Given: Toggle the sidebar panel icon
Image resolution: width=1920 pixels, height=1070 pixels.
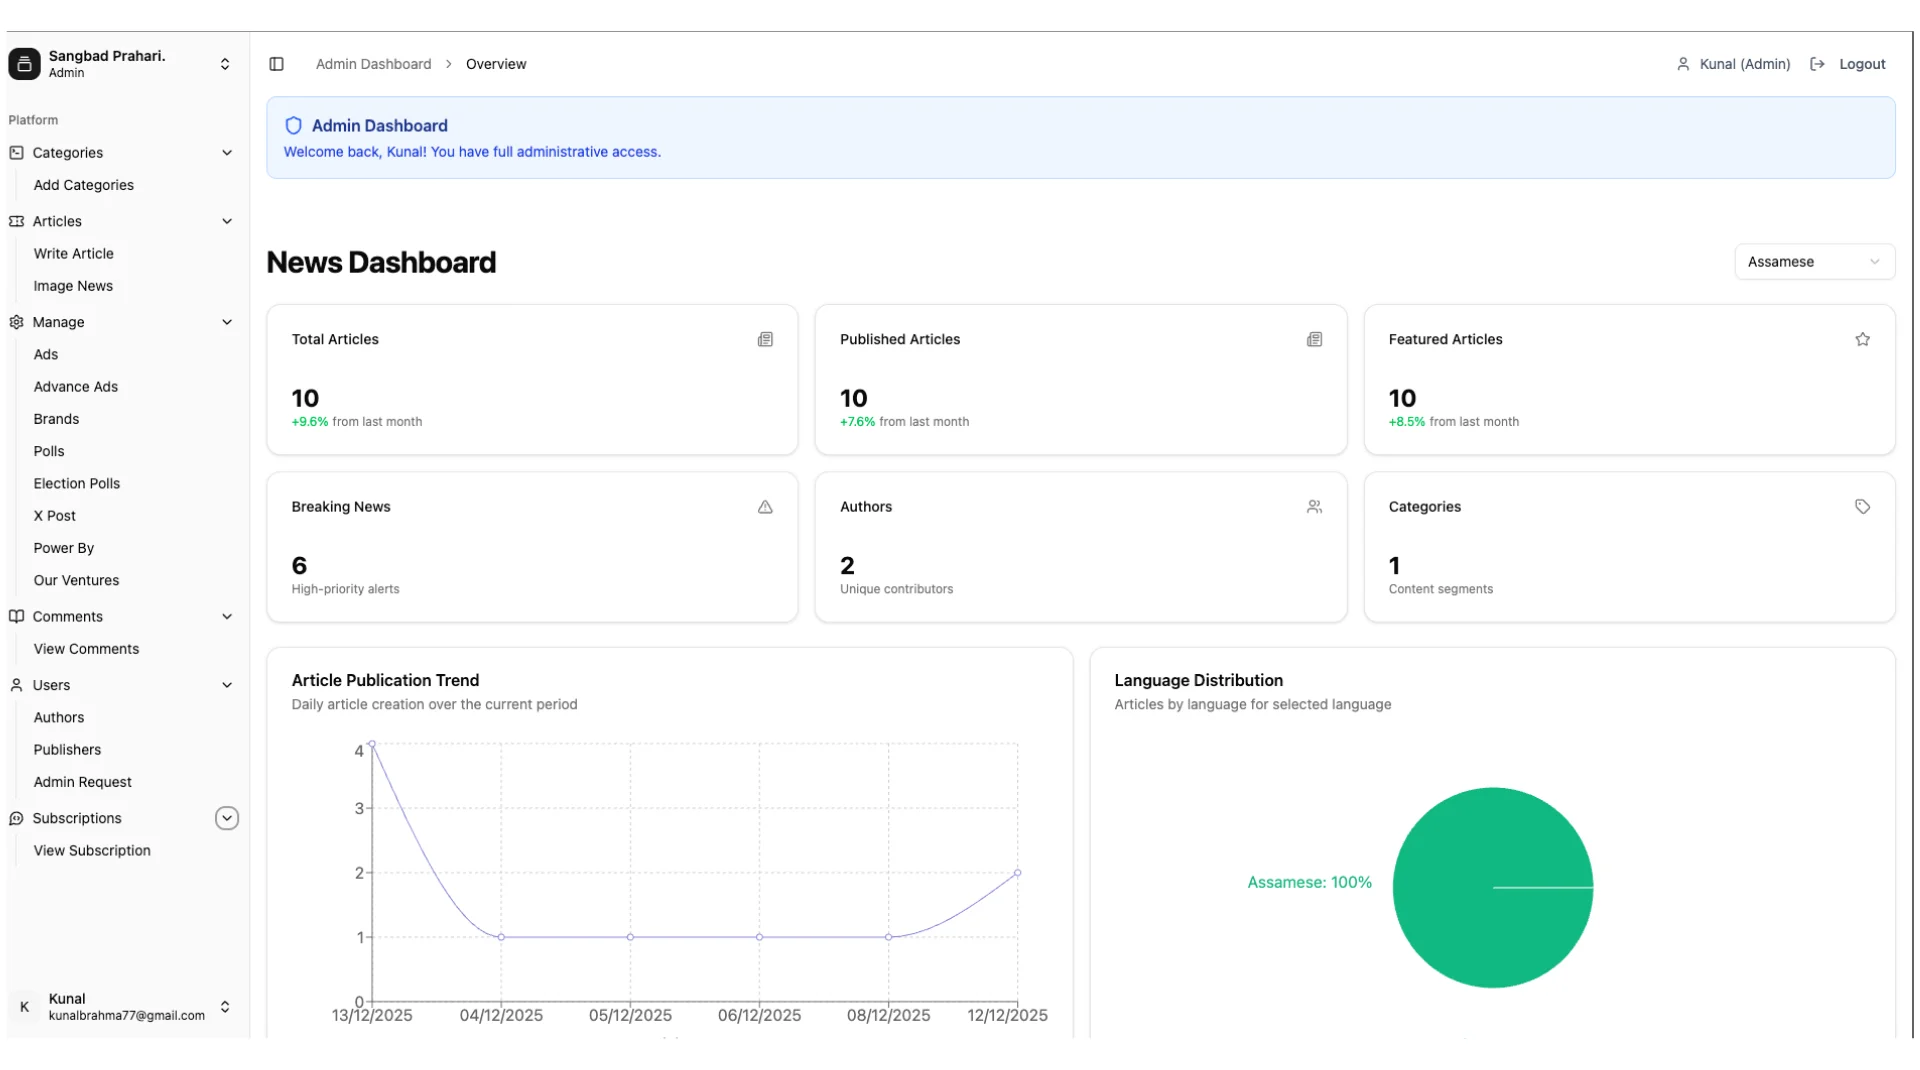Looking at the screenshot, I should coord(277,64).
